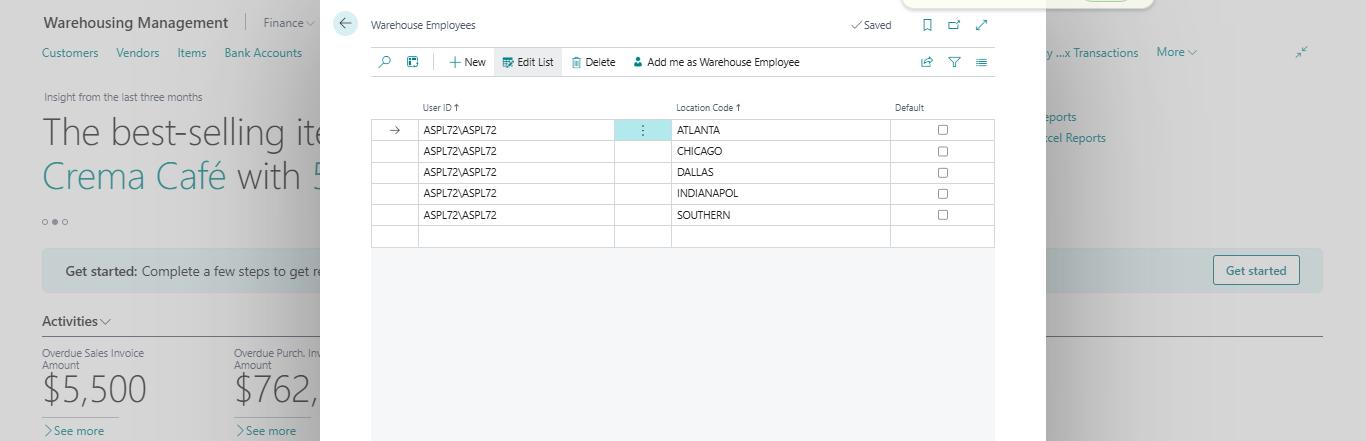Viewport: 1366px width, 441px height.
Task: Open the Vendors menu item
Action: (x=137, y=53)
